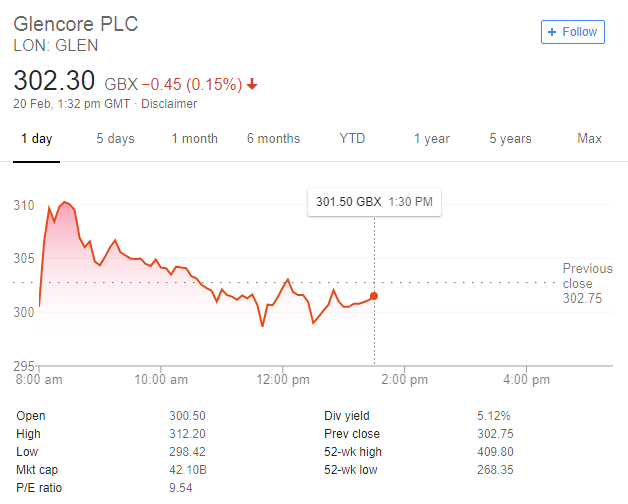The image size is (628, 504).
Task: Switch to the 5 days tab
Action: 115,139
